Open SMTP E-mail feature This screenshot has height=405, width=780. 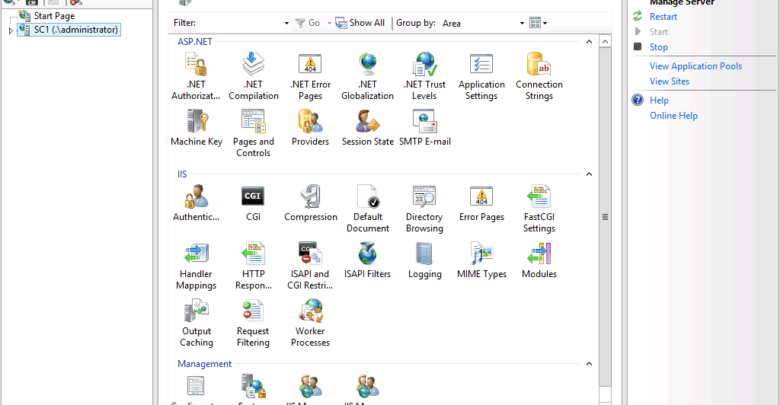point(425,128)
